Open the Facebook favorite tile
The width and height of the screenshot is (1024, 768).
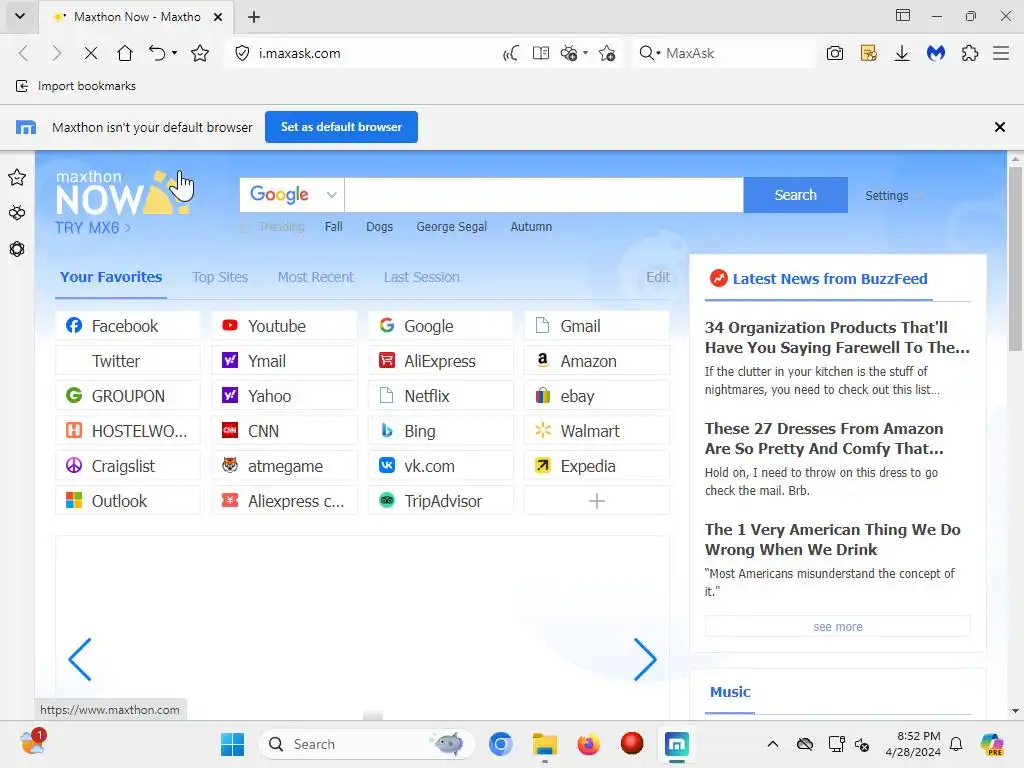point(128,326)
